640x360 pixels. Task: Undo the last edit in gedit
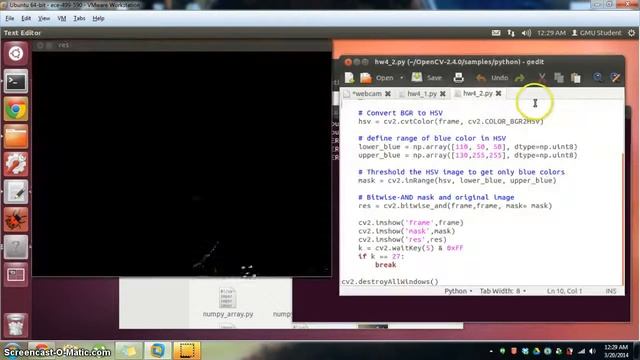click(492, 78)
